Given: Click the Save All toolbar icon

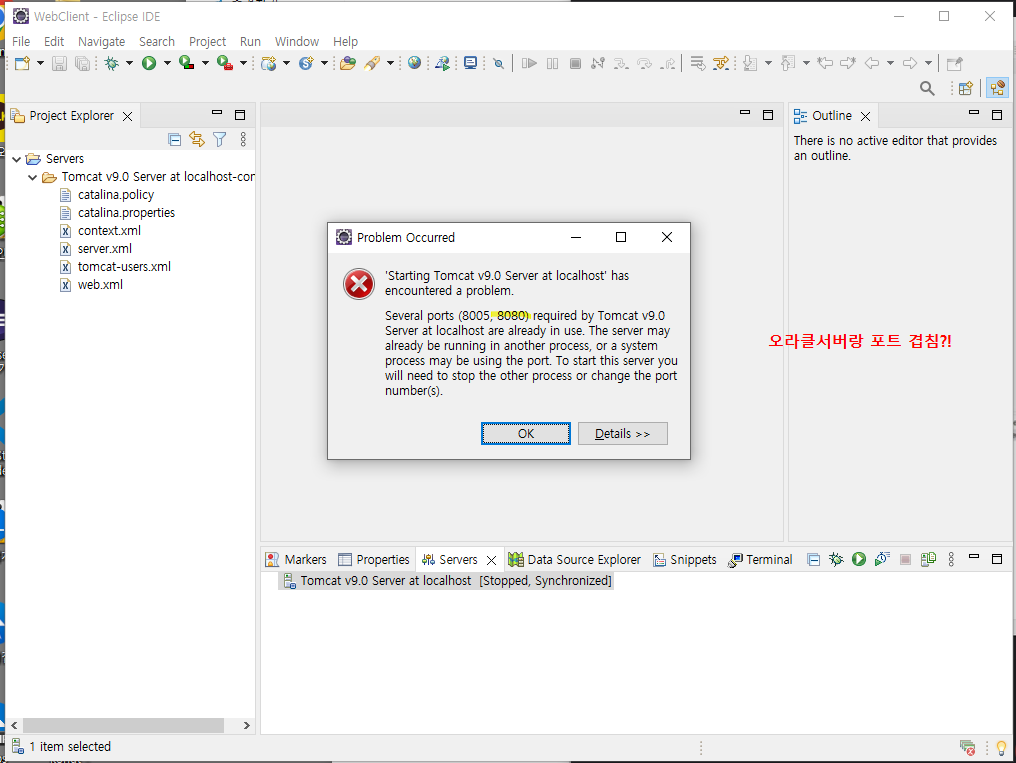Looking at the screenshot, I should 82,63.
